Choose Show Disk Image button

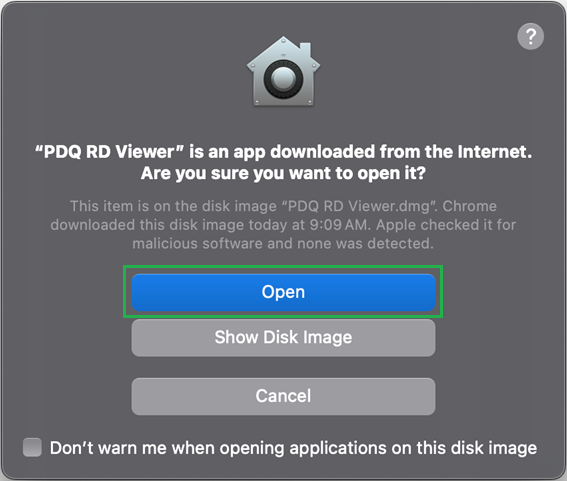[x=283, y=337]
